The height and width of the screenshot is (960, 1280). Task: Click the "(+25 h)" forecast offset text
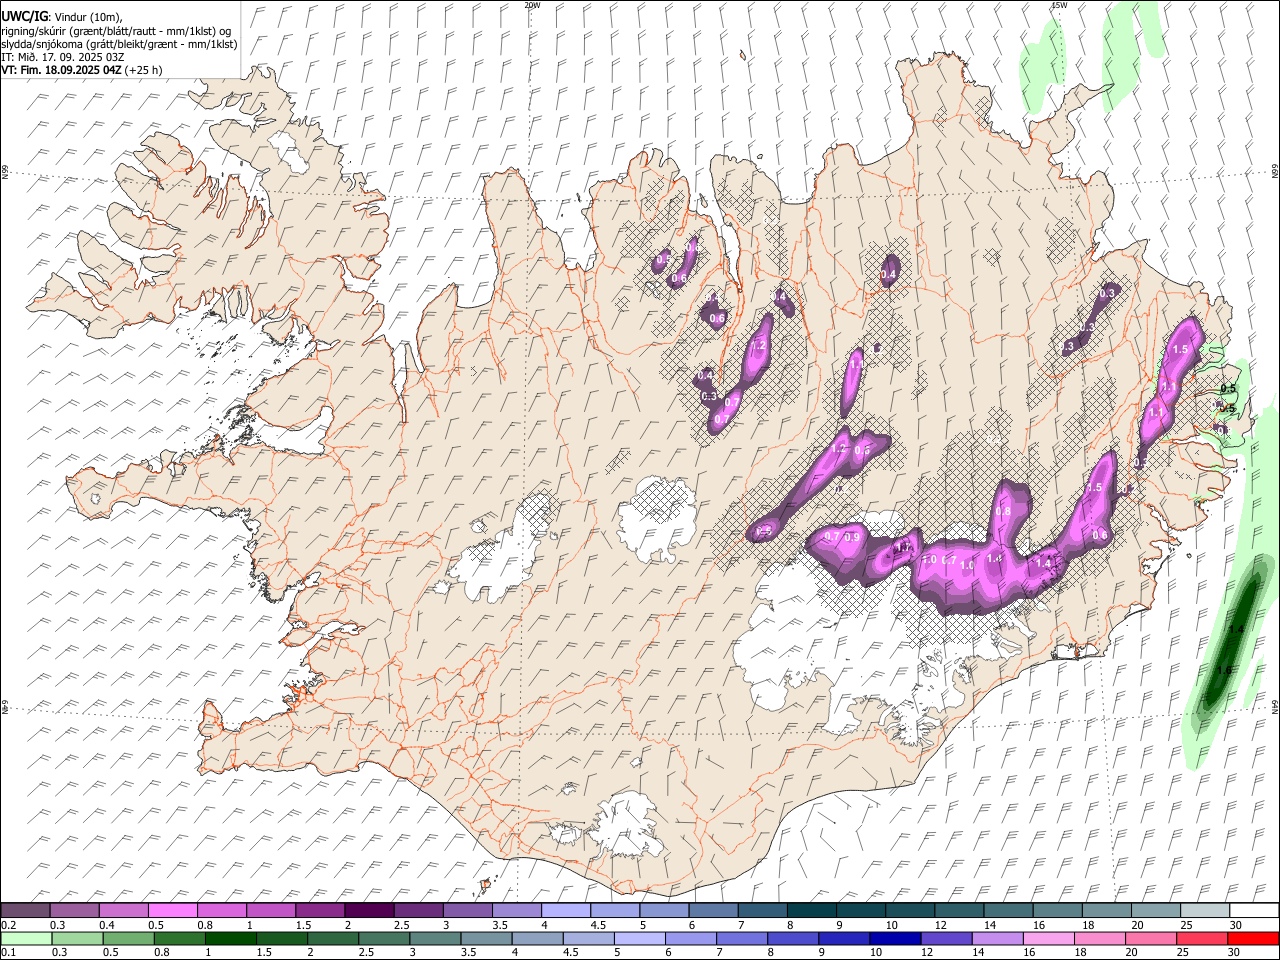(x=144, y=70)
